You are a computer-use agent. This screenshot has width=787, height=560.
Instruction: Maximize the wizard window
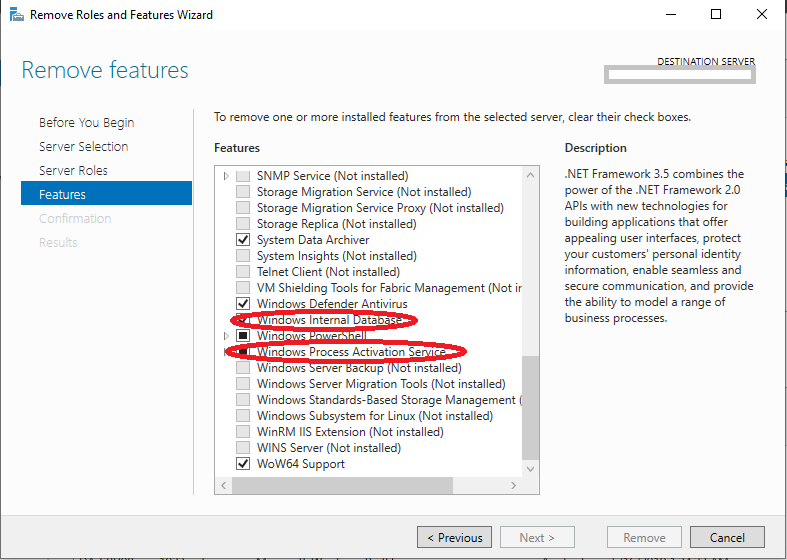[x=716, y=14]
